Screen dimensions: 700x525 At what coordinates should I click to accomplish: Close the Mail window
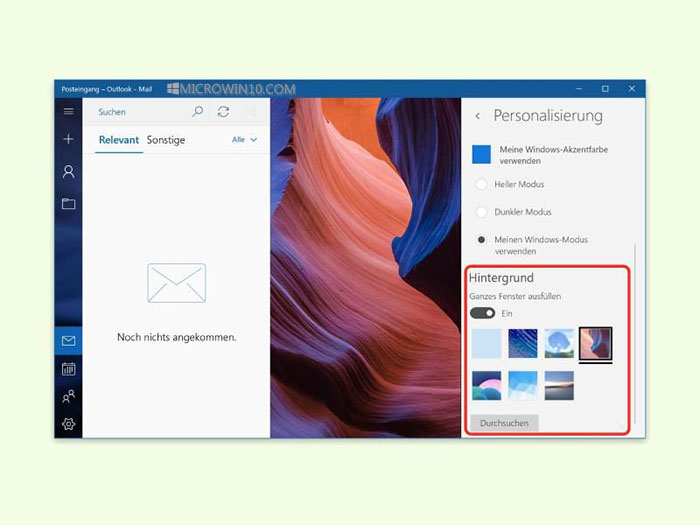point(632,89)
